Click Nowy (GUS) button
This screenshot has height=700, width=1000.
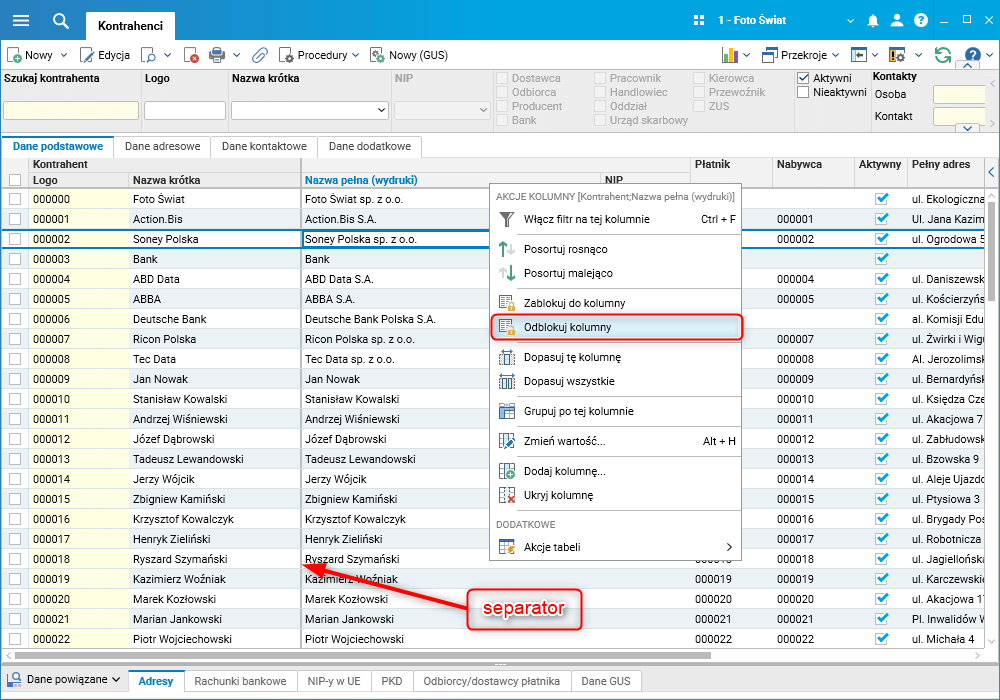[x=409, y=55]
